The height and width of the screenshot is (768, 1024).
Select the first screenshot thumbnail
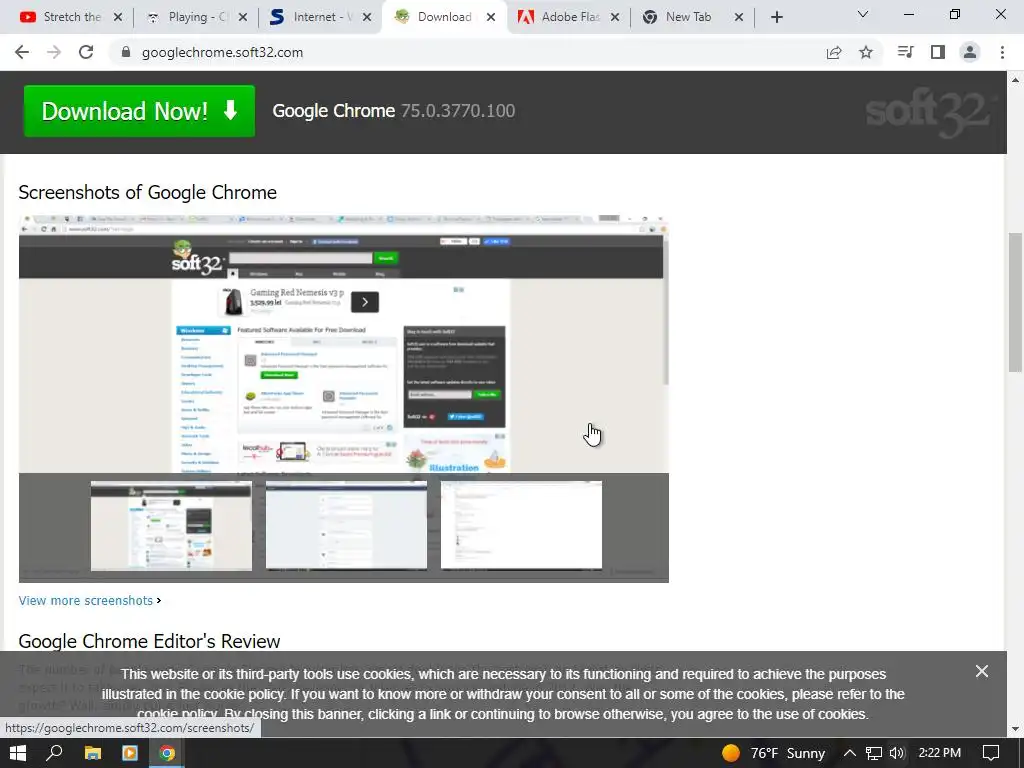coord(171,525)
